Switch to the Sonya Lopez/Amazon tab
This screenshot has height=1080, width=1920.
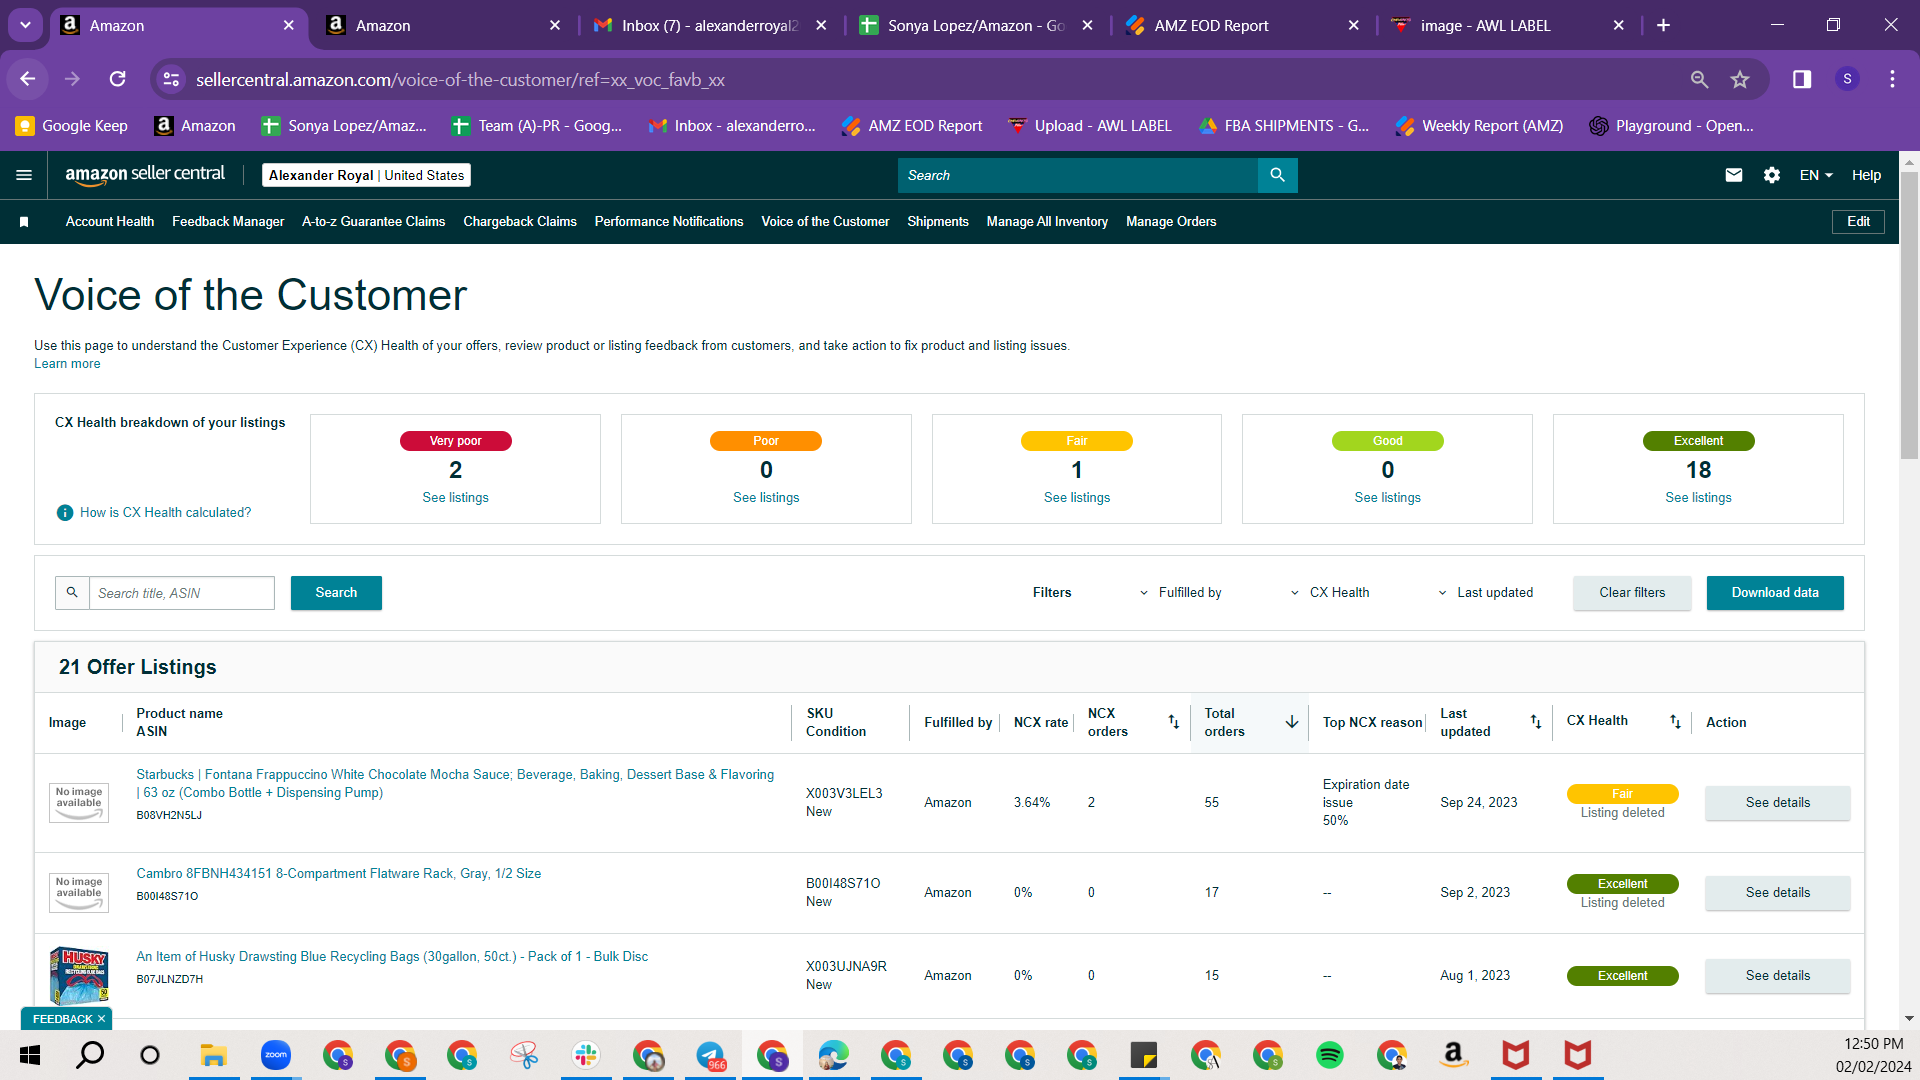click(976, 25)
